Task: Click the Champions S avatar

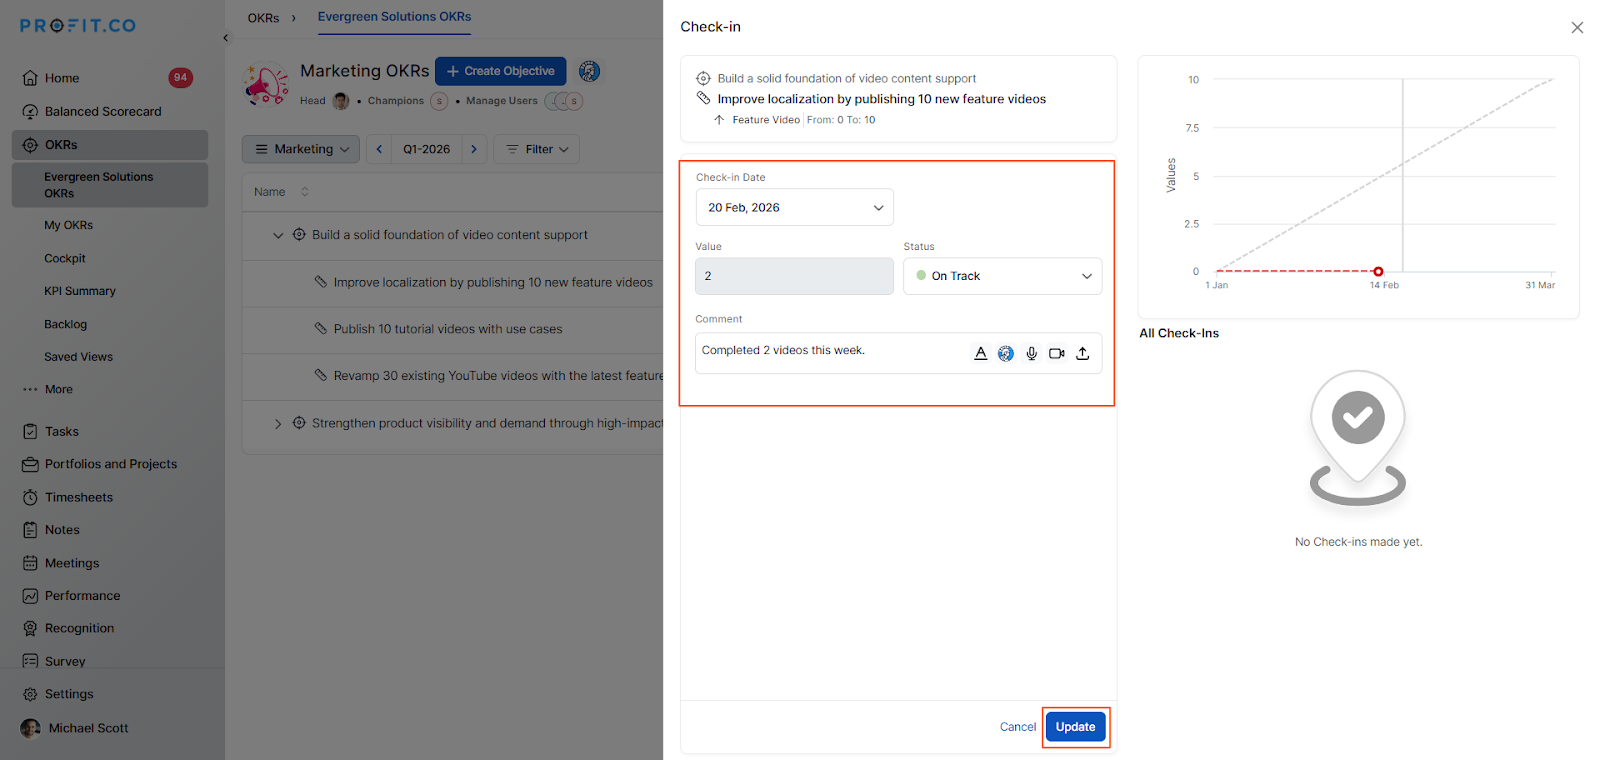Action: tap(439, 101)
